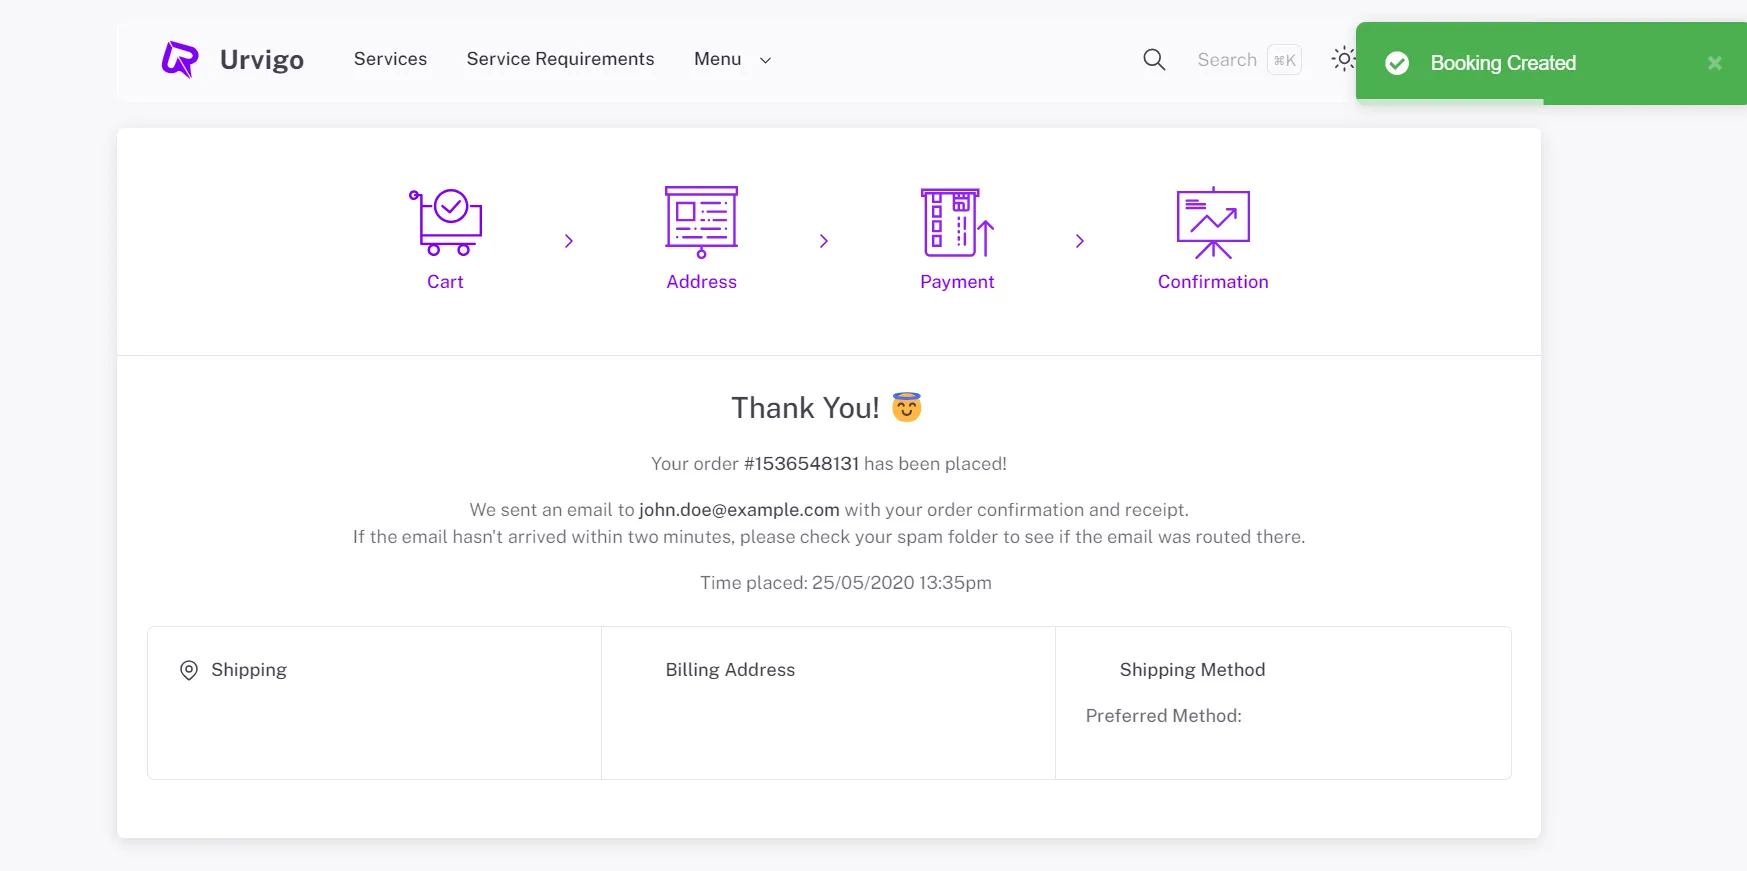This screenshot has width=1747, height=871.
Task: Open the Services nav item
Action: click(x=390, y=59)
